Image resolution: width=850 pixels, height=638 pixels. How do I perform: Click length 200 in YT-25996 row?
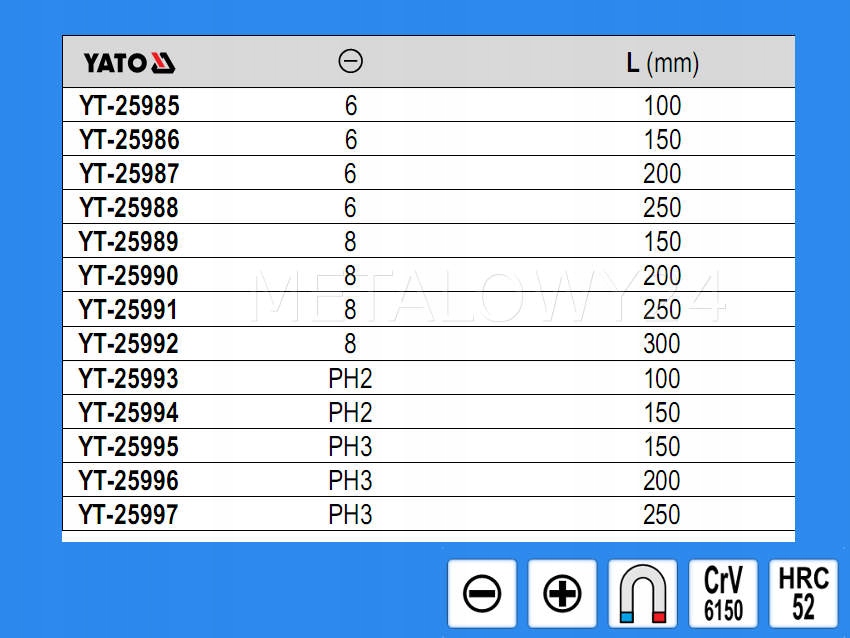(x=661, y=481)
